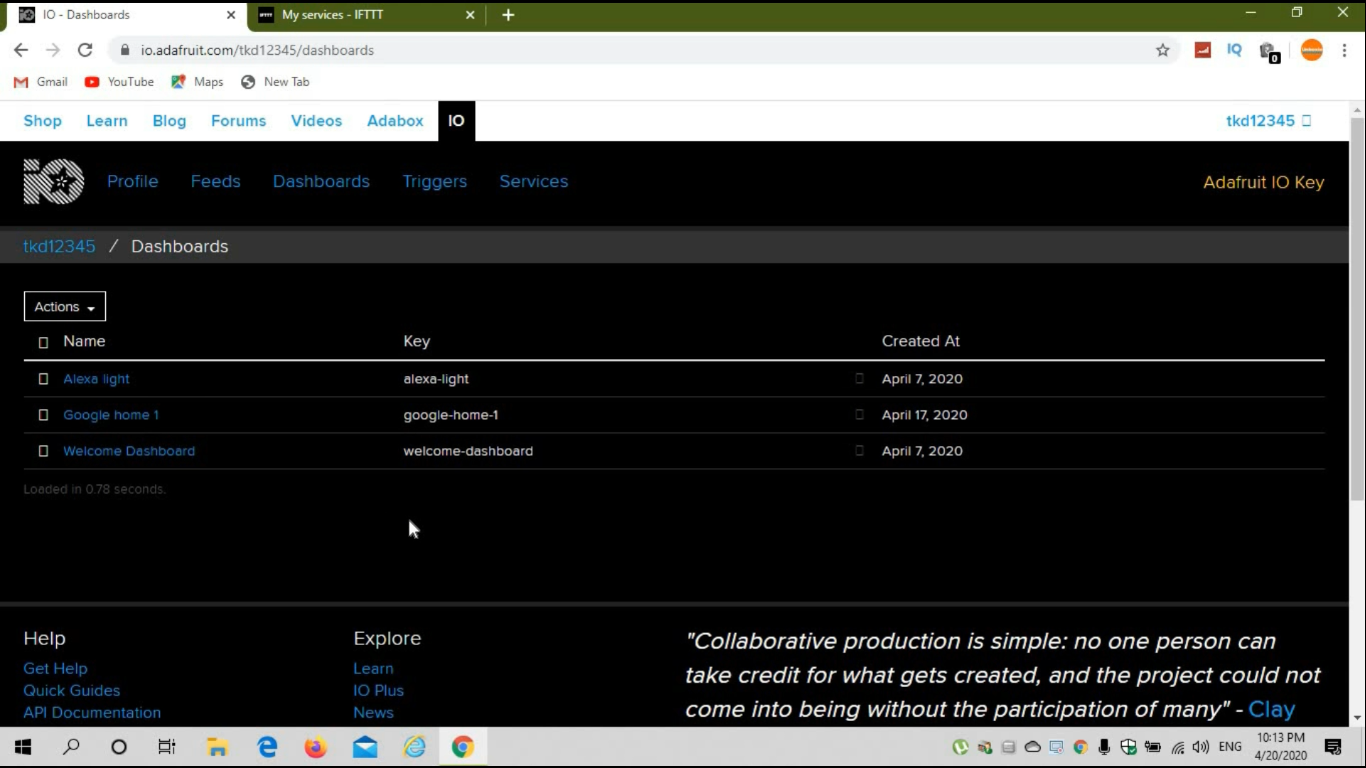This screenshot has width=1366, height=768.
Task: Check the Alexa light row checkbox
Action: (43, 379)
